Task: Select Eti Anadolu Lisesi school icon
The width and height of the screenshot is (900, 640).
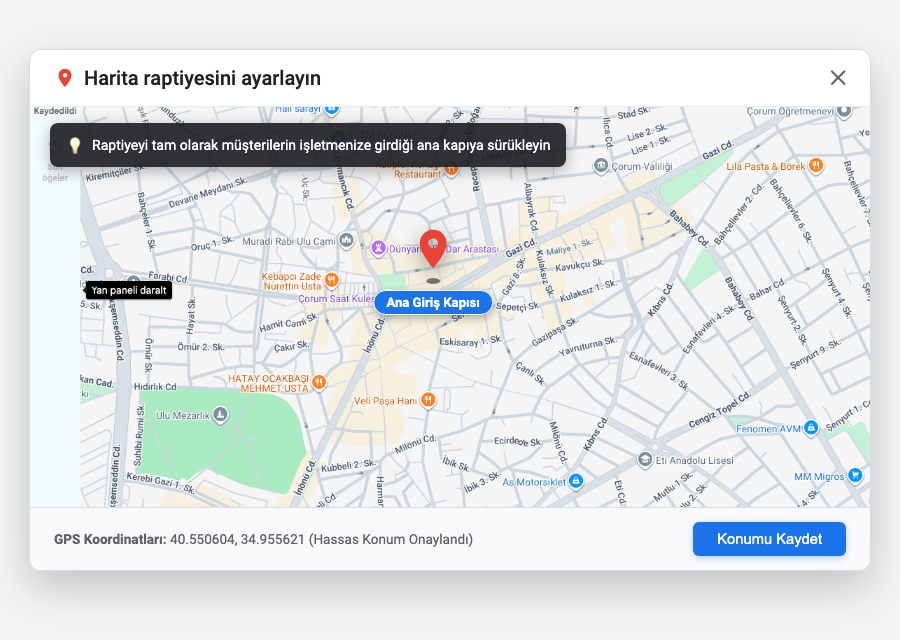Action: point(645,460)
